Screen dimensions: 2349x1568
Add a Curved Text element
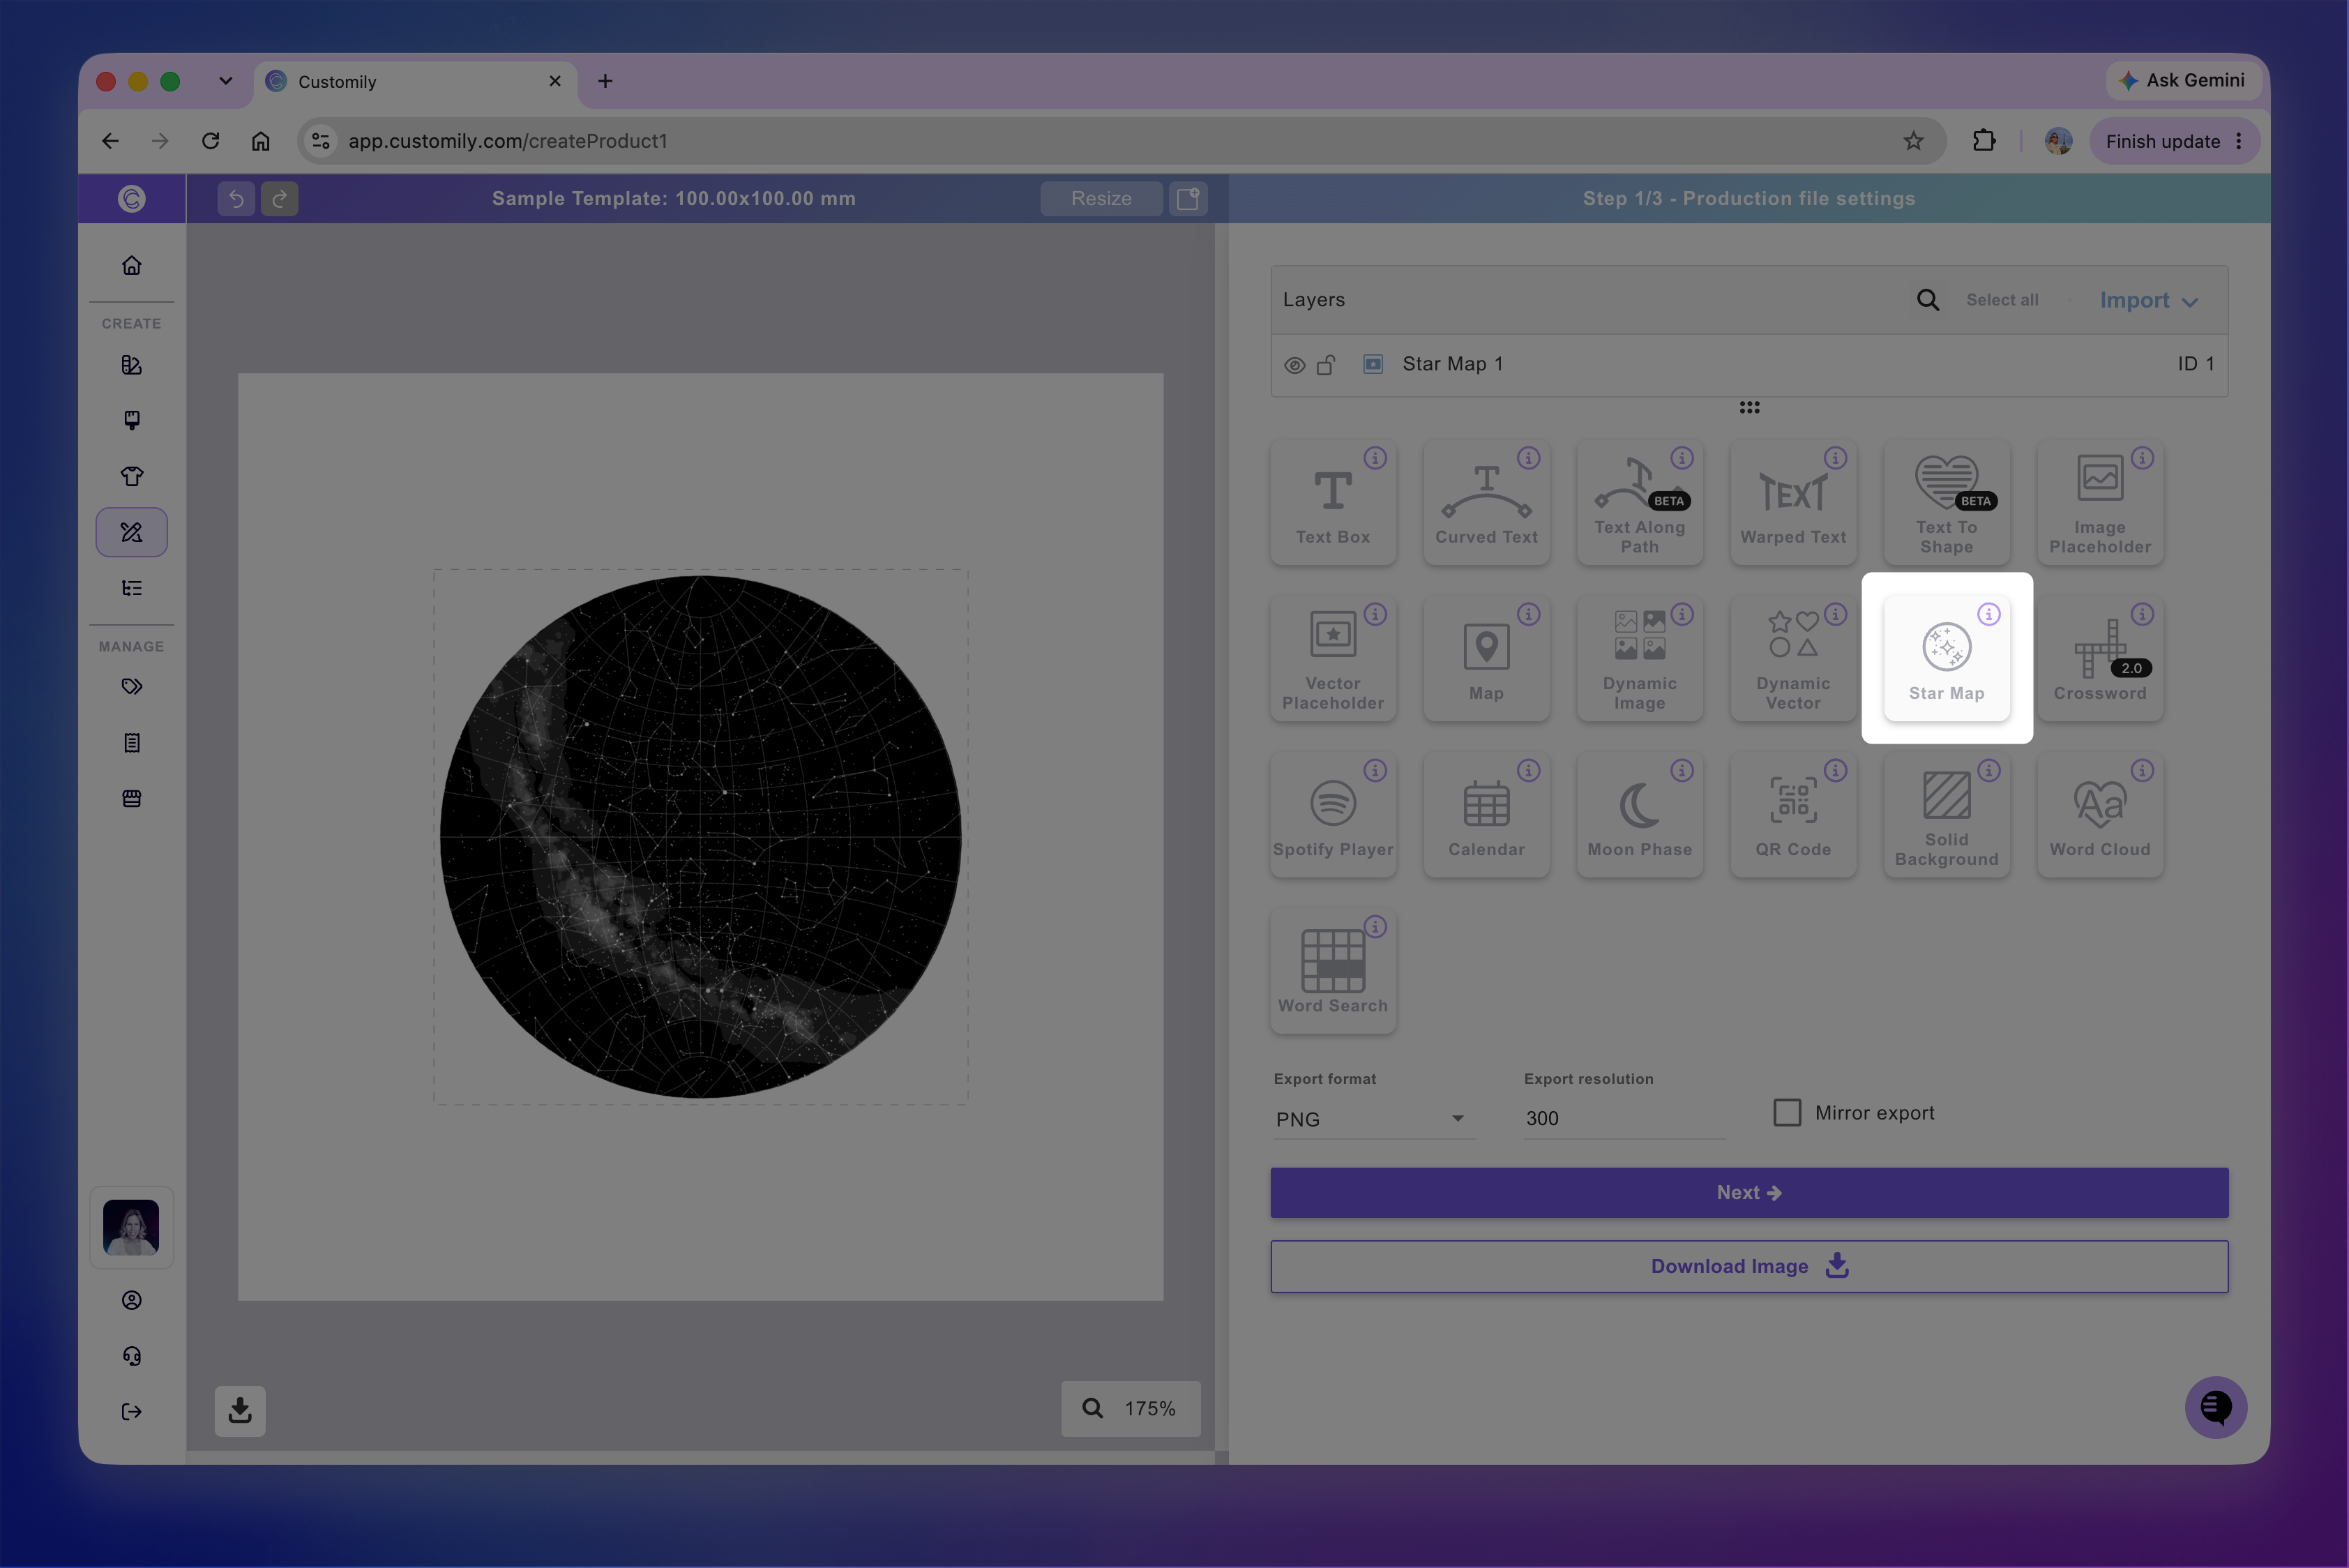1486,502
